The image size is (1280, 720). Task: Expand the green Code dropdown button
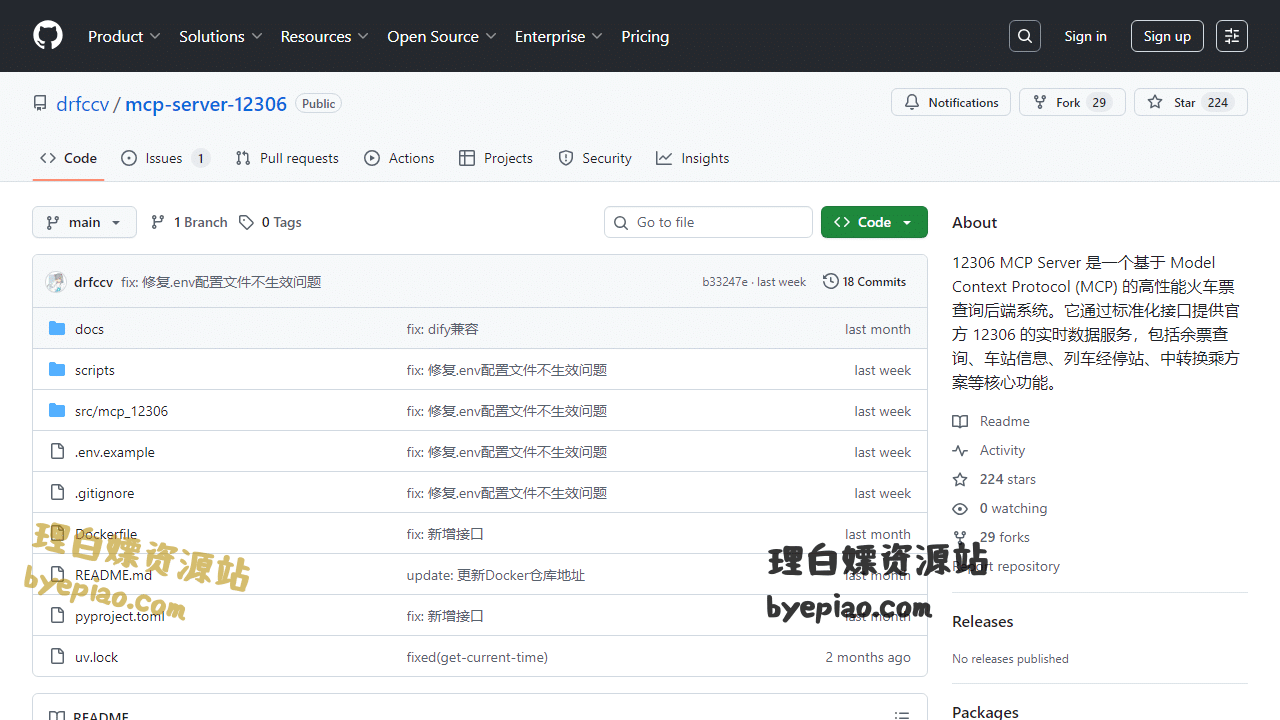pyautogui.click(x=874, y=222)
